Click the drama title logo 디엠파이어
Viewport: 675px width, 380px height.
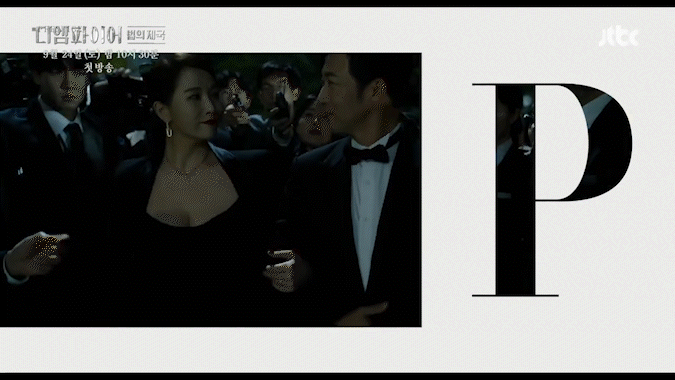(x=77, y=35)
